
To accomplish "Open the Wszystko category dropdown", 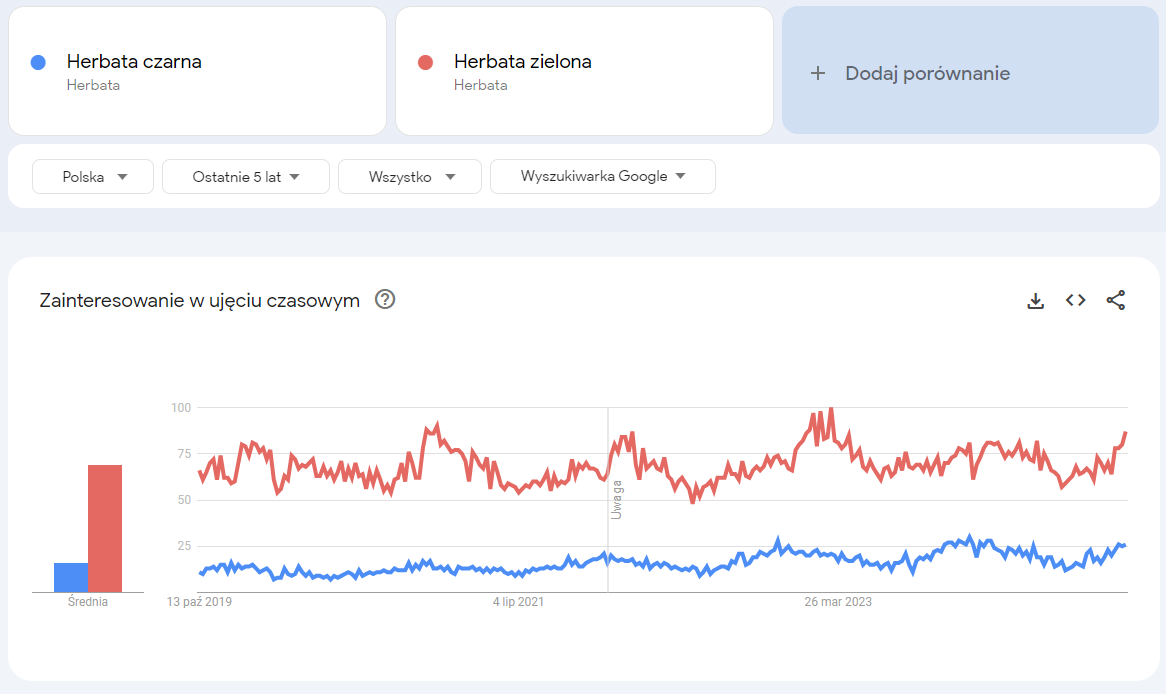I will click(x=409, y=176).
